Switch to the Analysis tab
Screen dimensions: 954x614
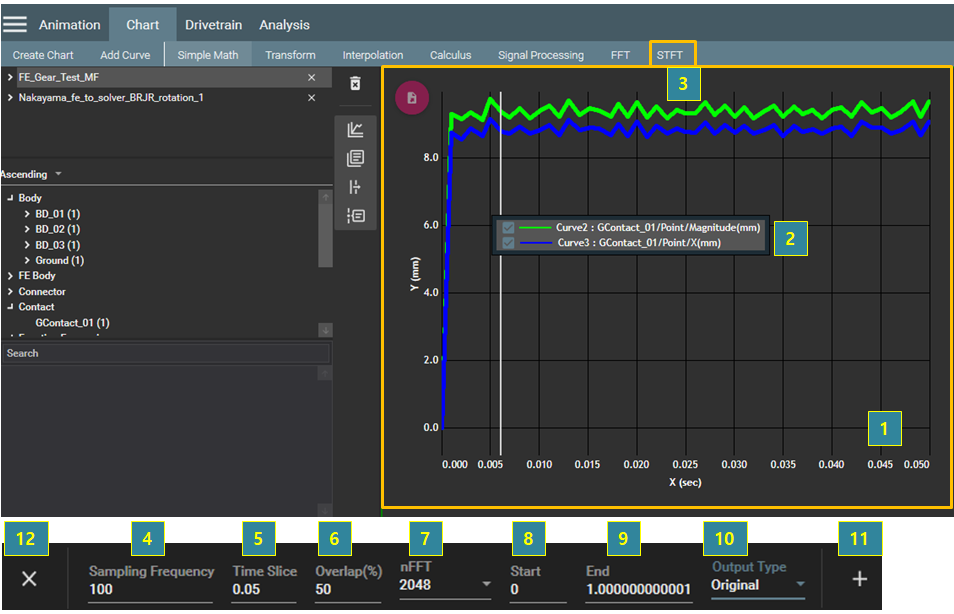(x=284, y=25)
